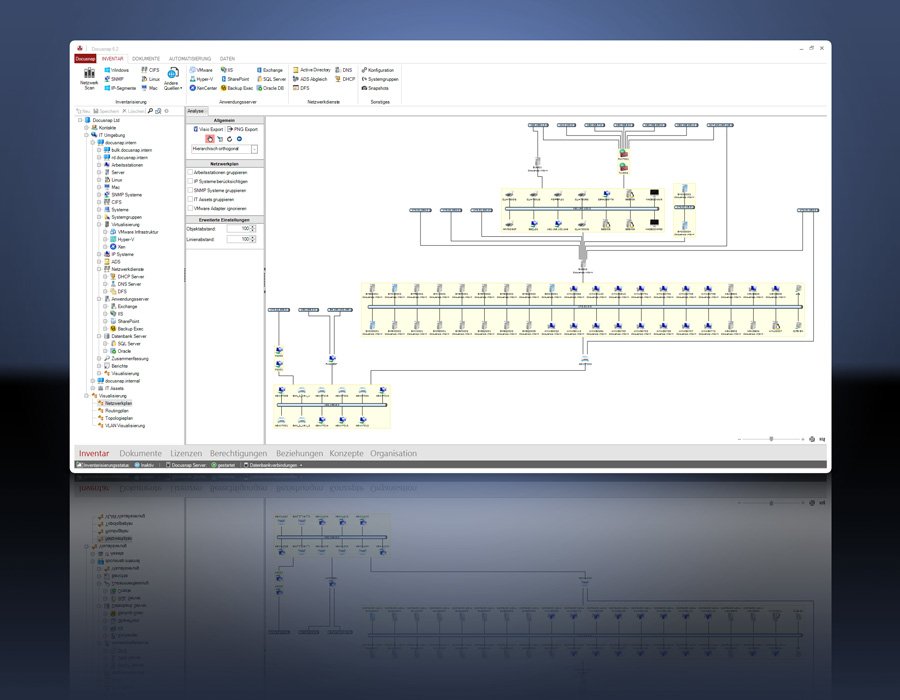900x700 pixels.
Task: Select Linux inventory in ribbon
Action: pyautogui.click(x=151, y=79)
